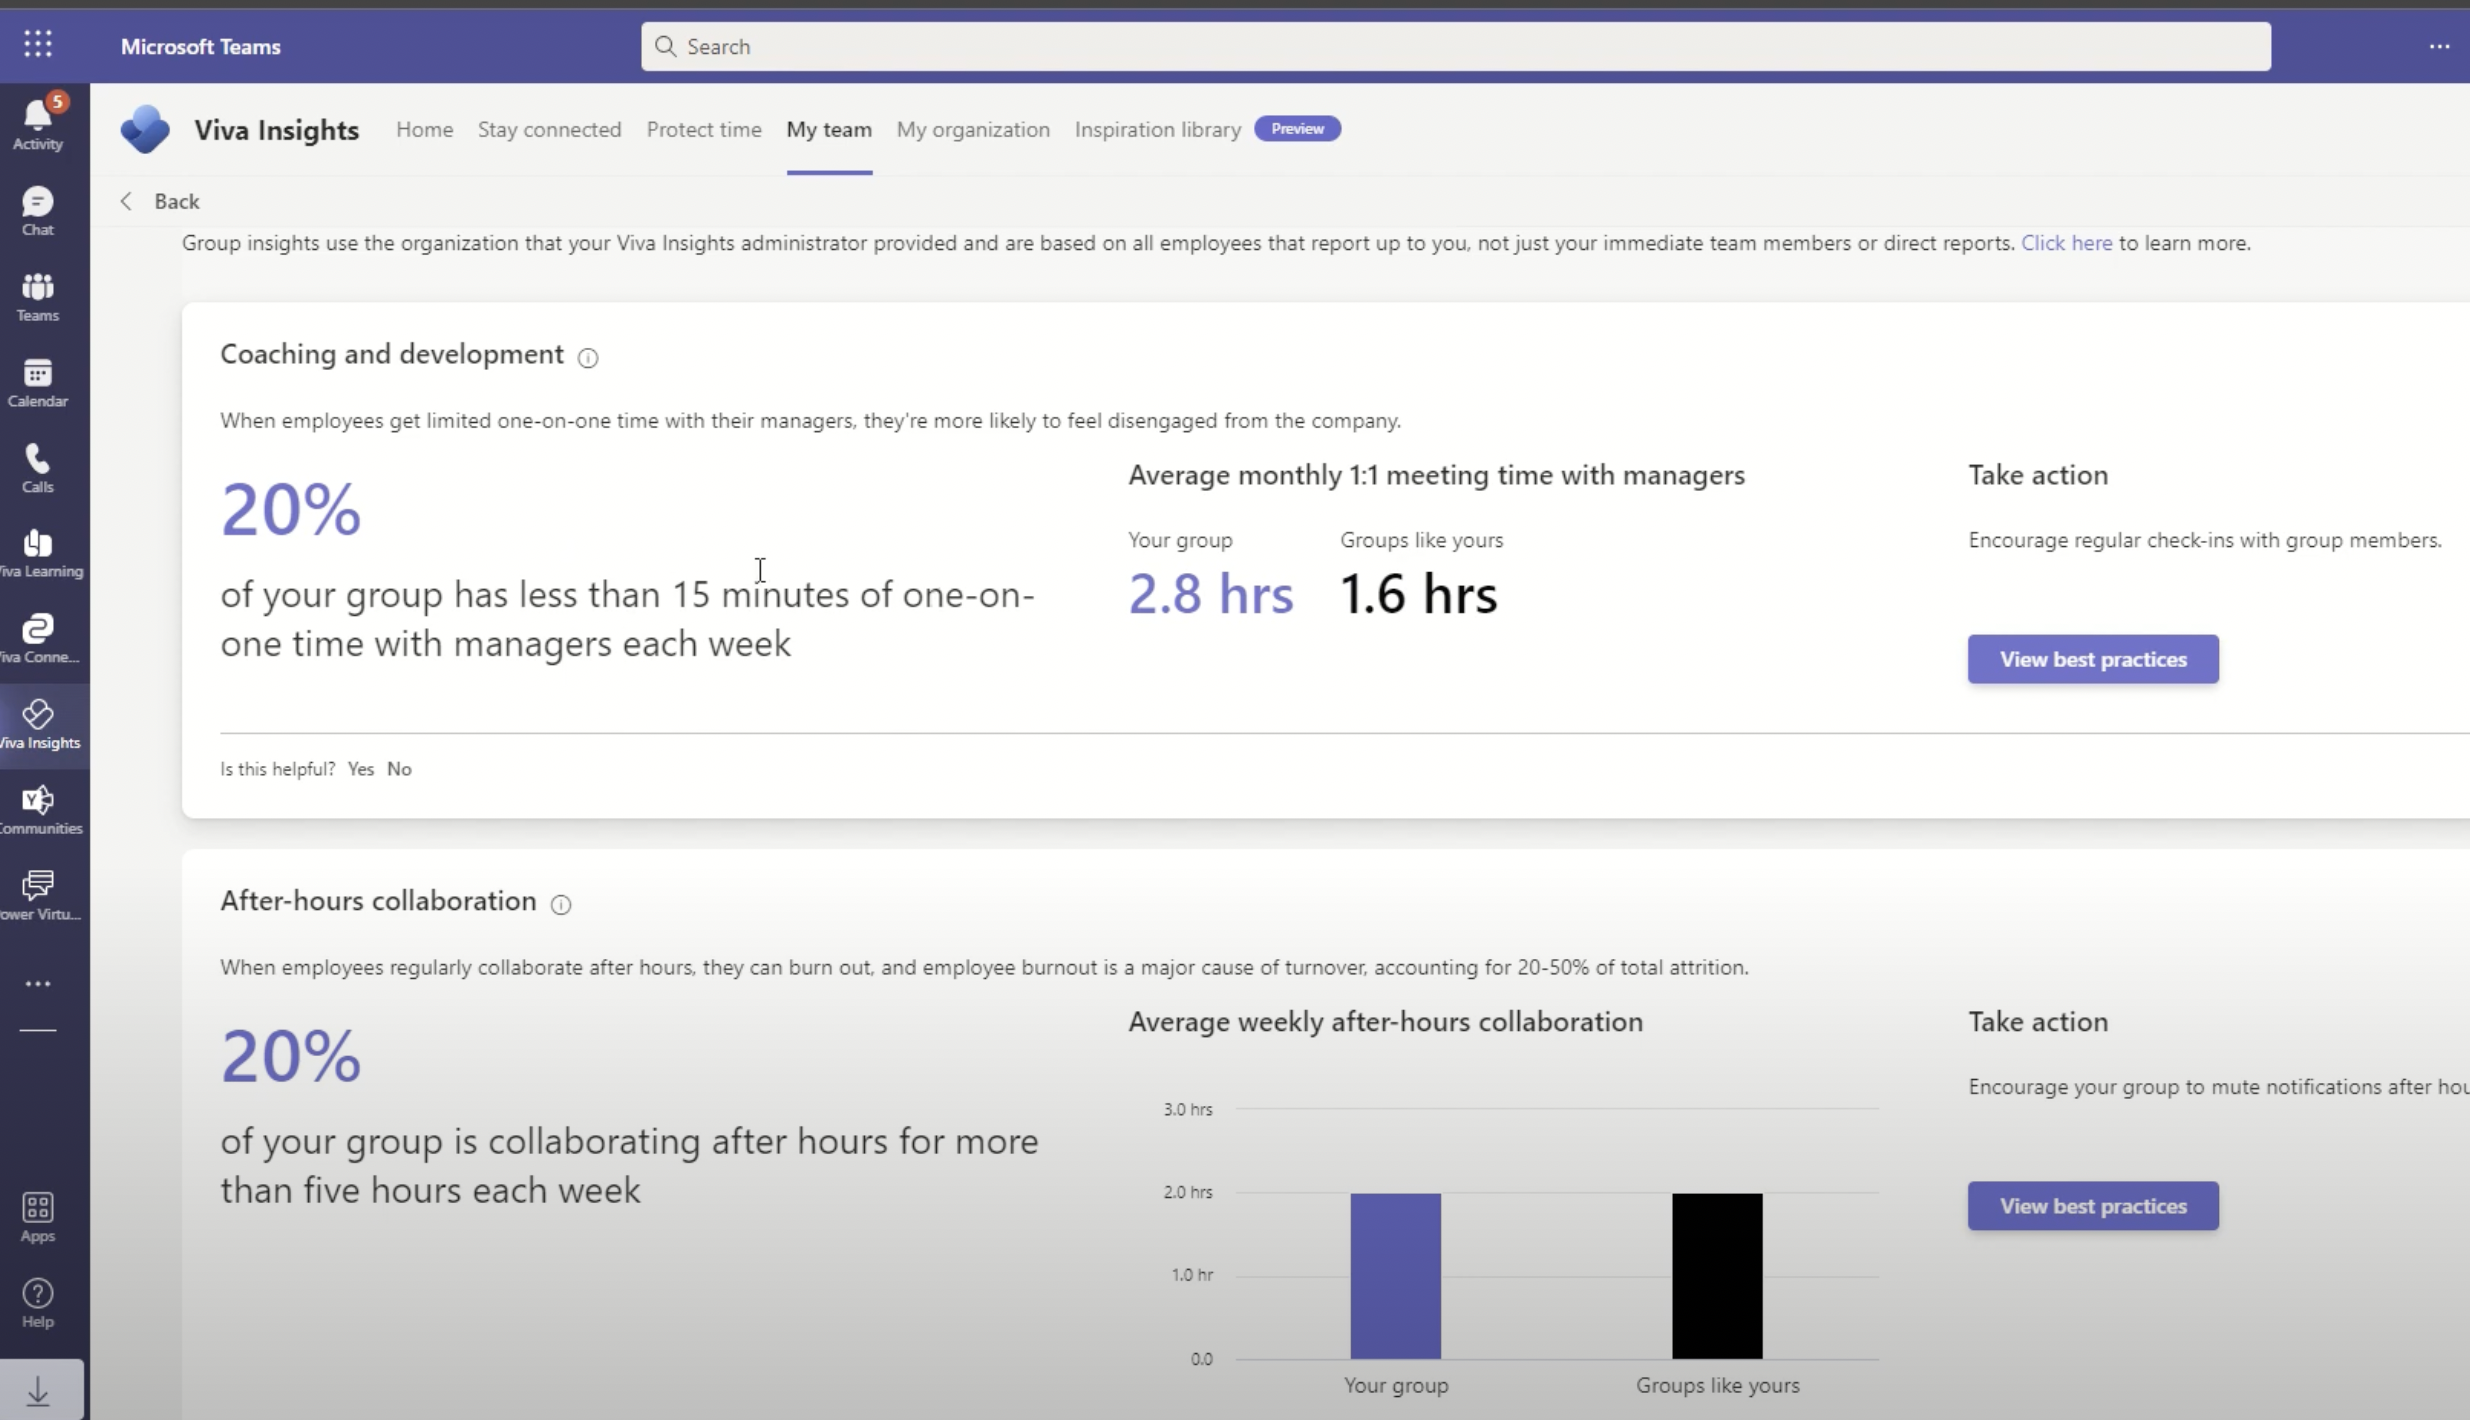Image resolution: width=2470 pixels, height=1420 pixels.
Task: Click the Microsoft Teams title
Action: click(x=201, y=46)
